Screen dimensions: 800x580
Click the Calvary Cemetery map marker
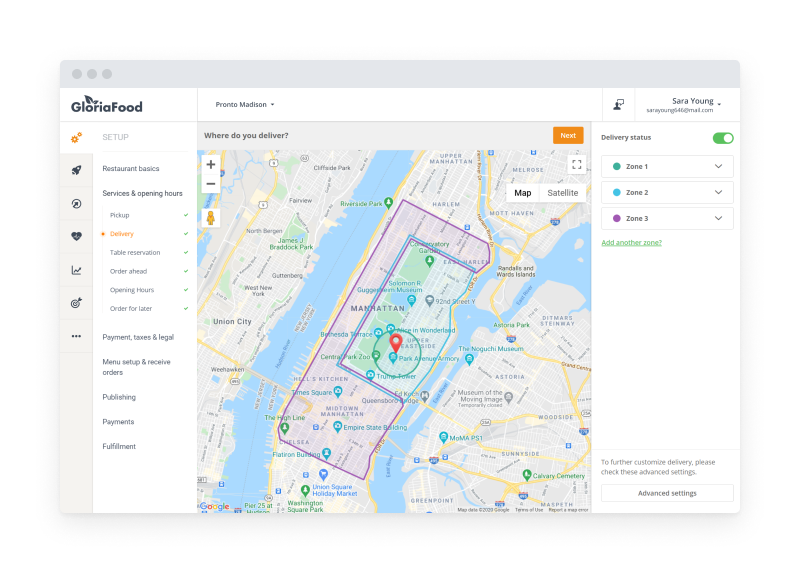pos(527,475)
